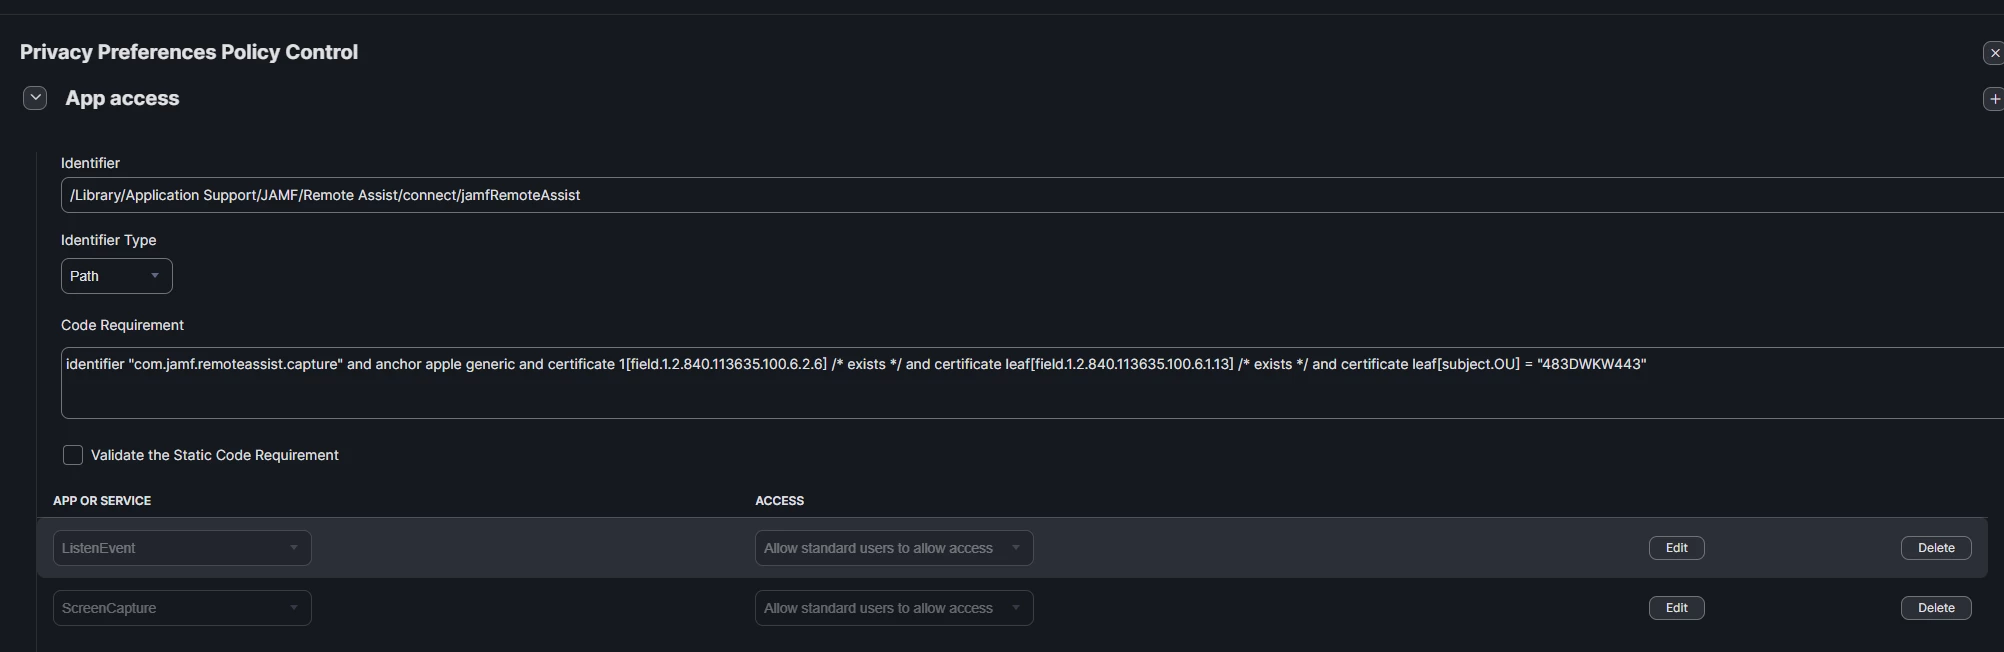Screen dimensions: 2004x652
Task: Click the APP OR SERVICE column header
Action: coord(102,501)
